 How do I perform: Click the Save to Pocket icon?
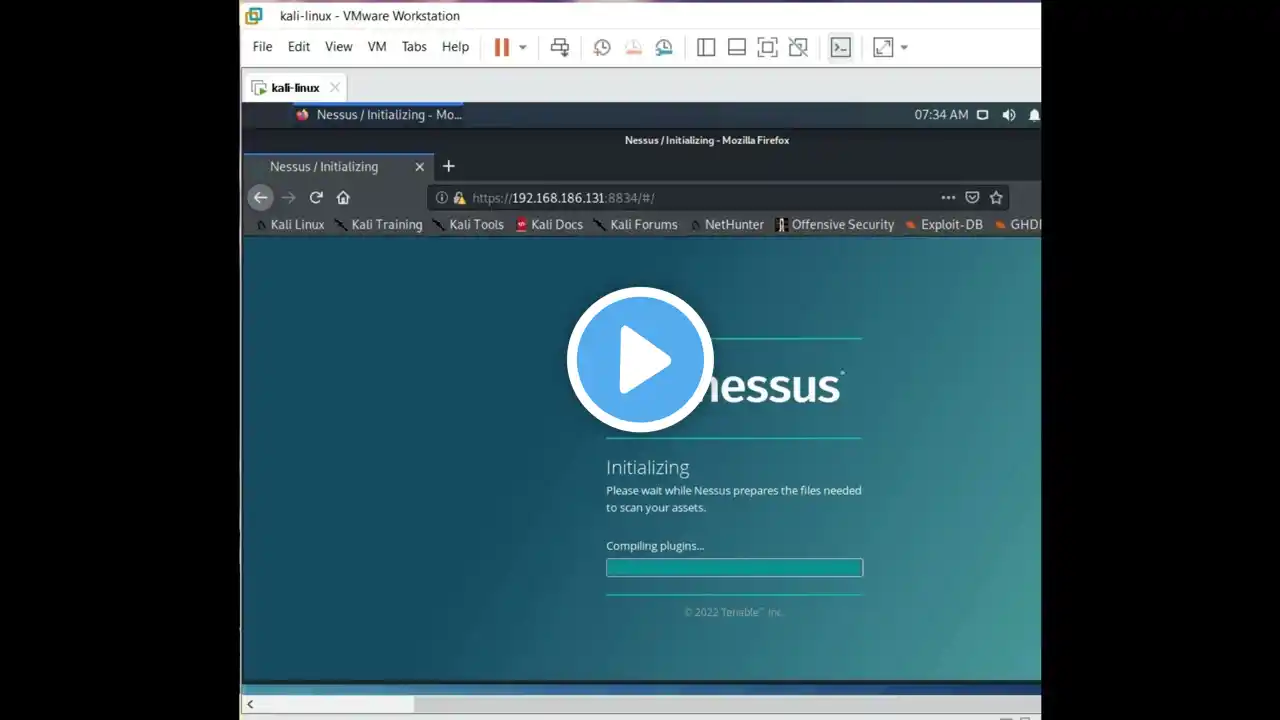point(972,198)
